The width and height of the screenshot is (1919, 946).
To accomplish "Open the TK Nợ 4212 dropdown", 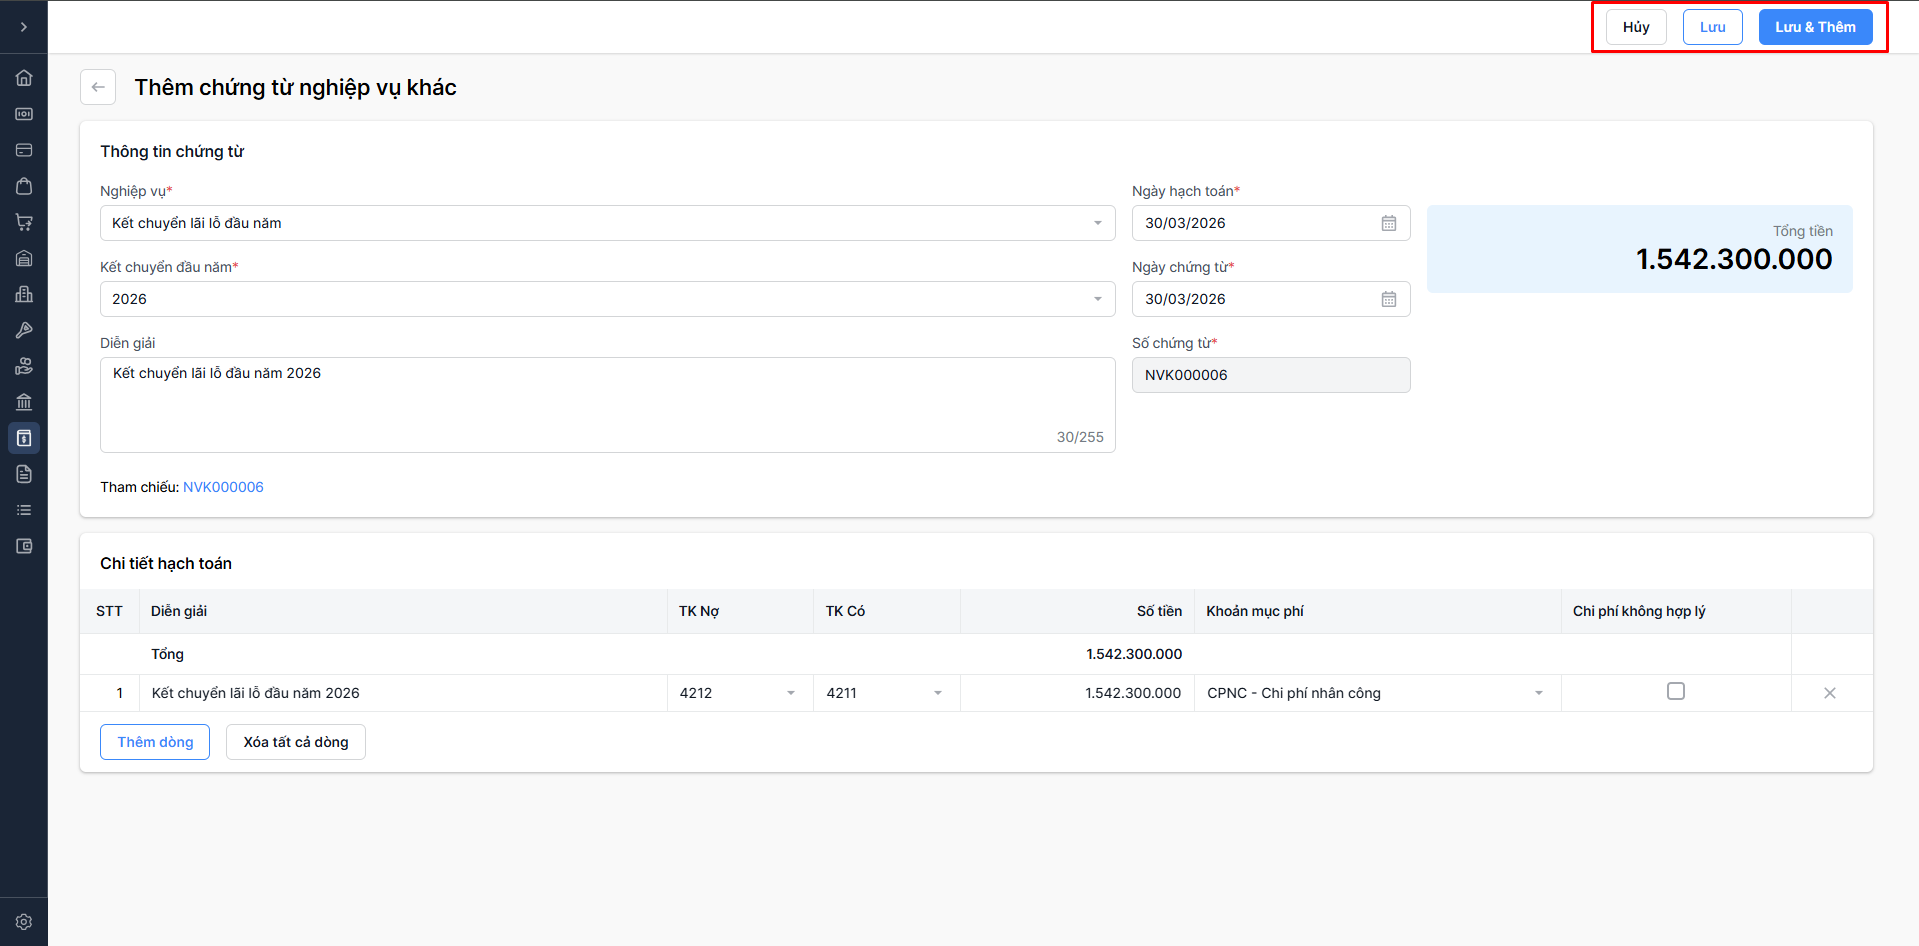I will coord(790,693).
